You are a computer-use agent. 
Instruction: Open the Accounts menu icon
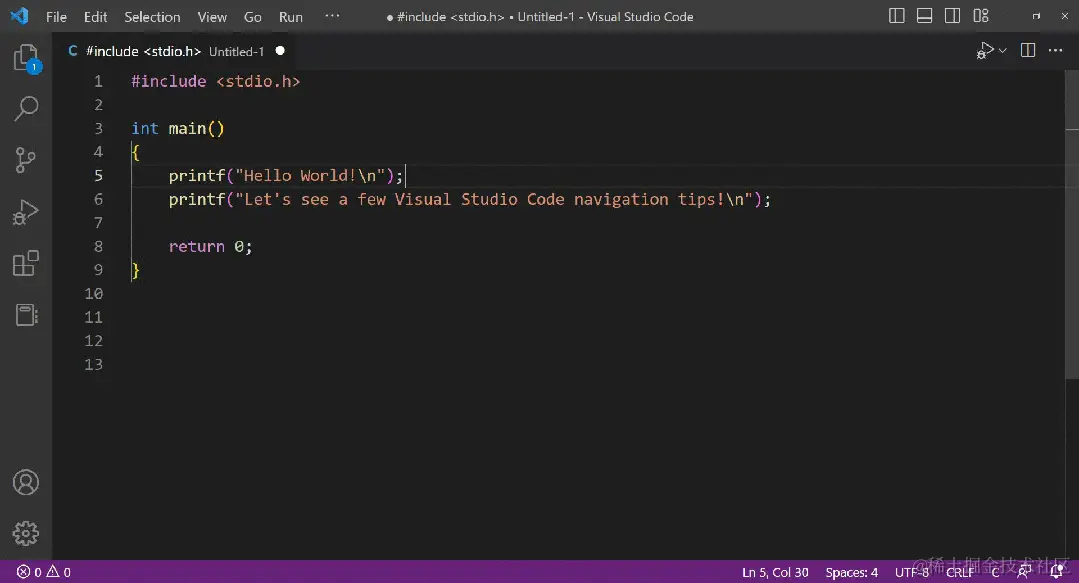(x=26, y=483)
